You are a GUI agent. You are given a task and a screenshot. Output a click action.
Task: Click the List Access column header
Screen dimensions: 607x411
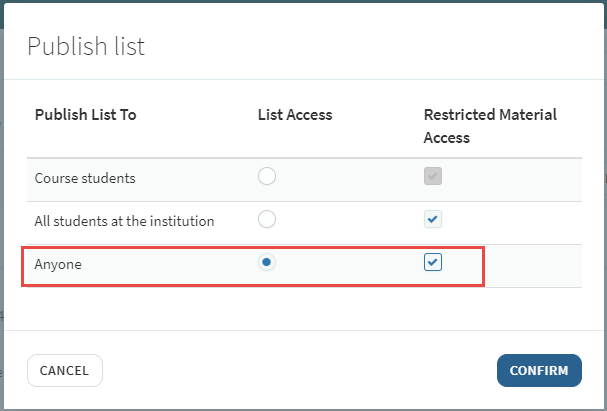click(295, 115)
